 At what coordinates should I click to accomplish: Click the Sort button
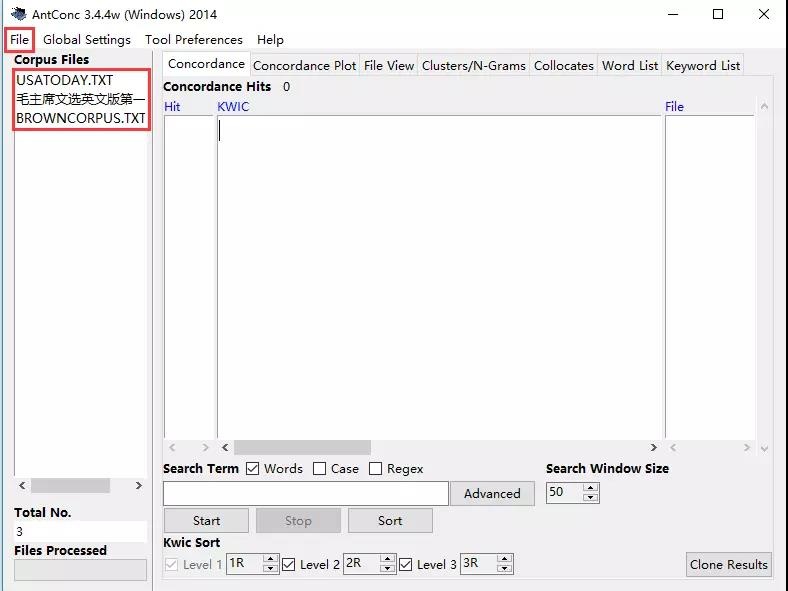click(390, 521)
